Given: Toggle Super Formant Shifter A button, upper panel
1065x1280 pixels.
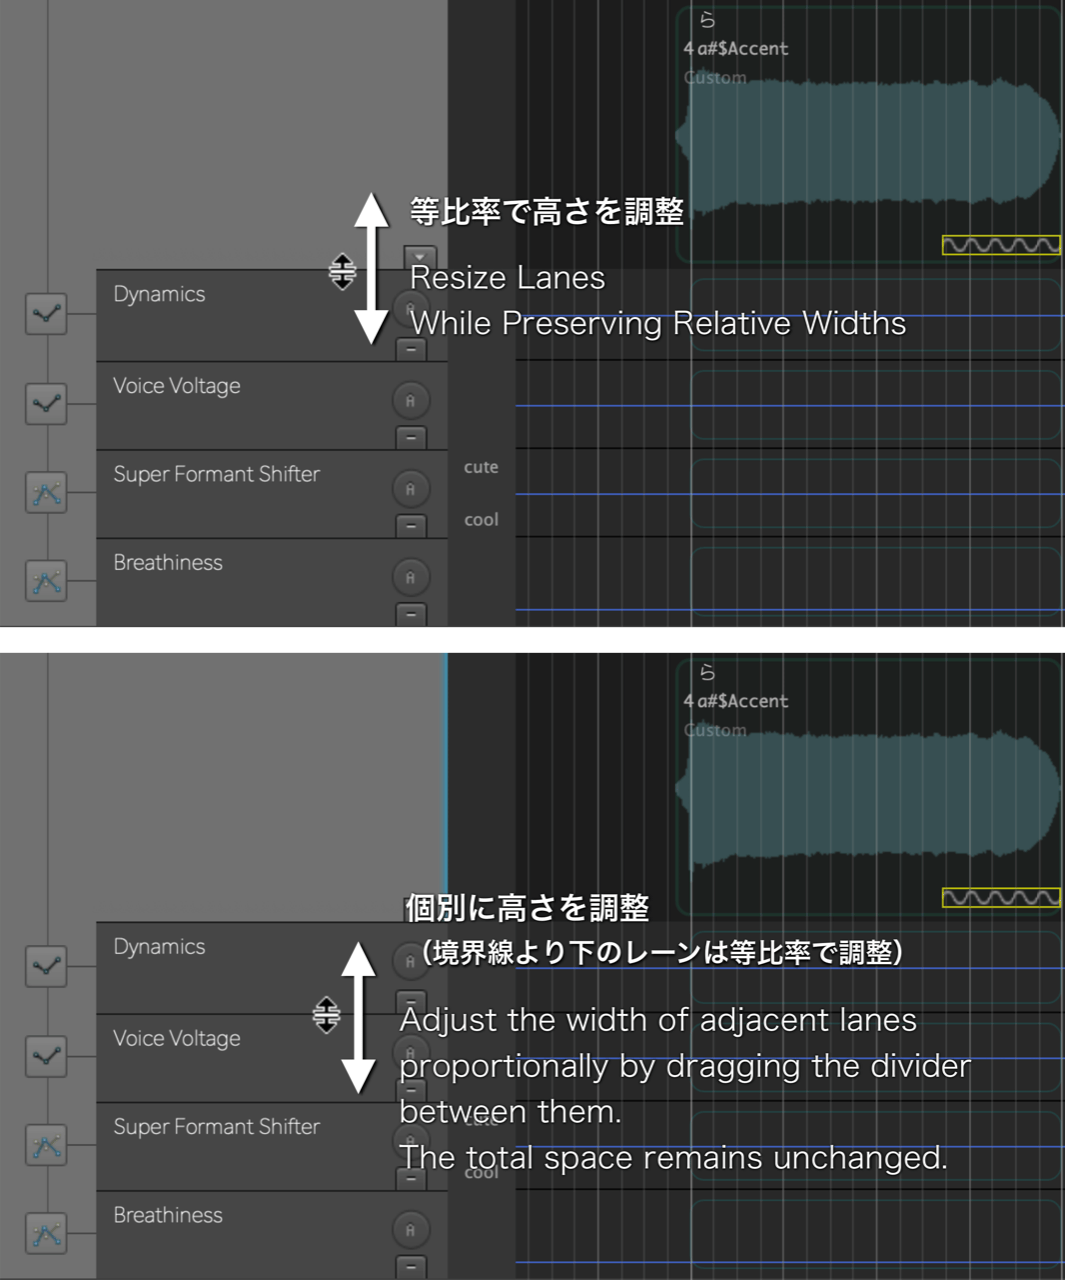Looking at the screenshot, I should 410,489.
